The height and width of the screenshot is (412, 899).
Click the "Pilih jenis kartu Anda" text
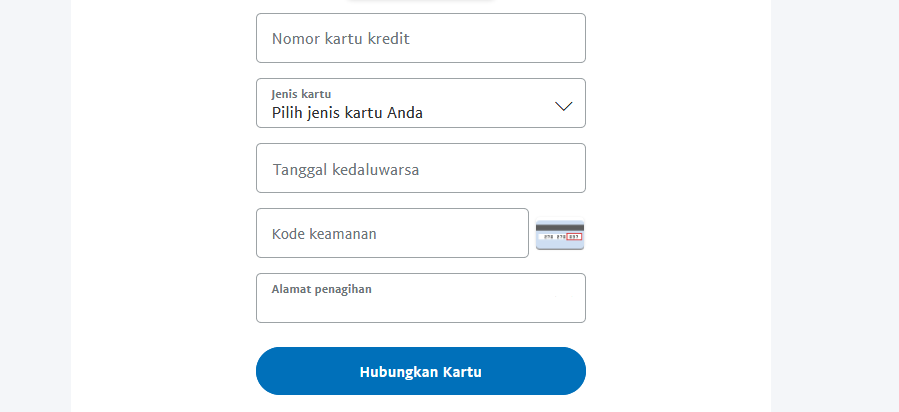(x=347, y=113)
